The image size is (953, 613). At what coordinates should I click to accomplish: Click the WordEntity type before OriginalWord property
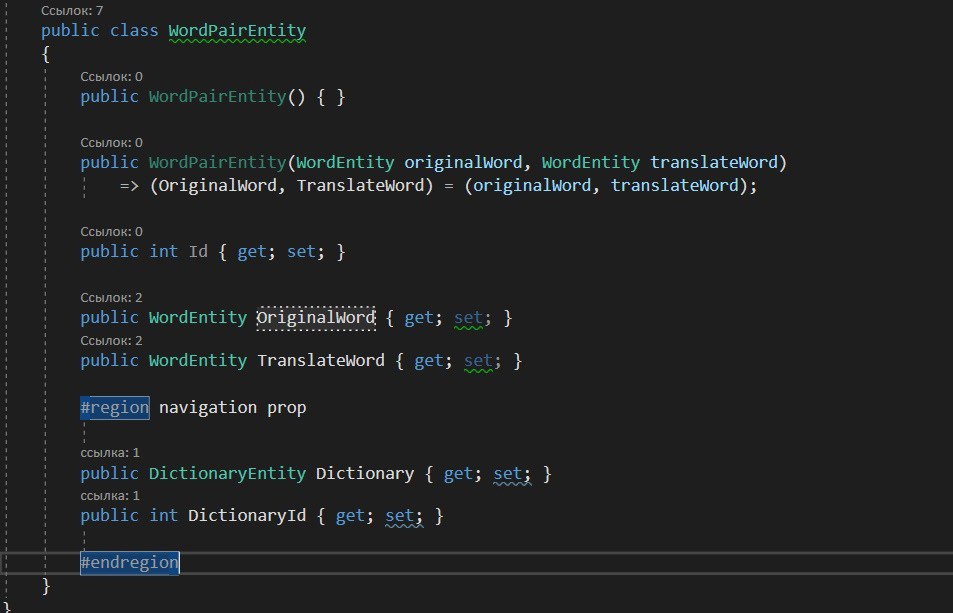198,318
